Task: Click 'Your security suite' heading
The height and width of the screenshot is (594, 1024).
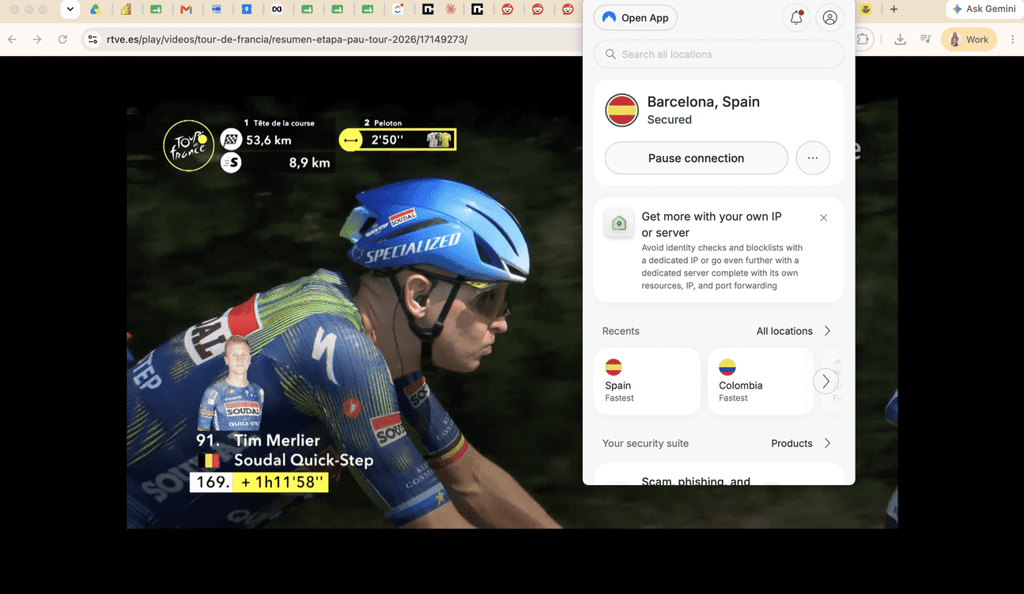Action: click(x=645, y=443)
